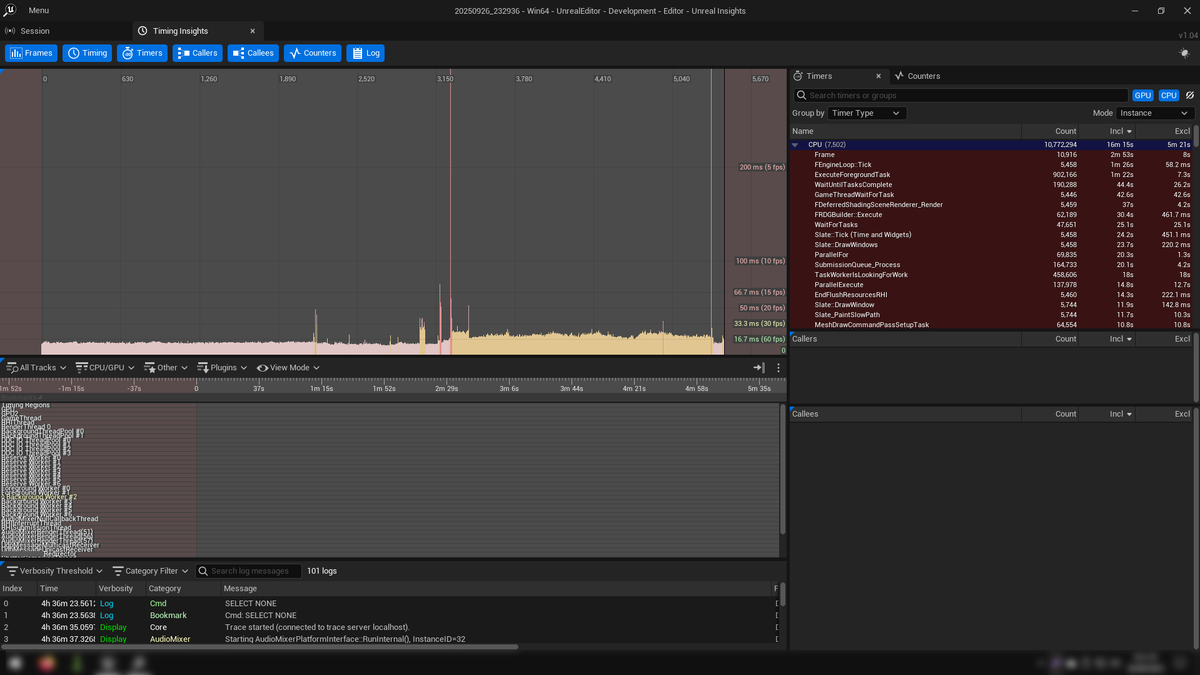Click the settings gear icon top-right
Viewport: 1200px width, 675px height.
point(1184,53)
